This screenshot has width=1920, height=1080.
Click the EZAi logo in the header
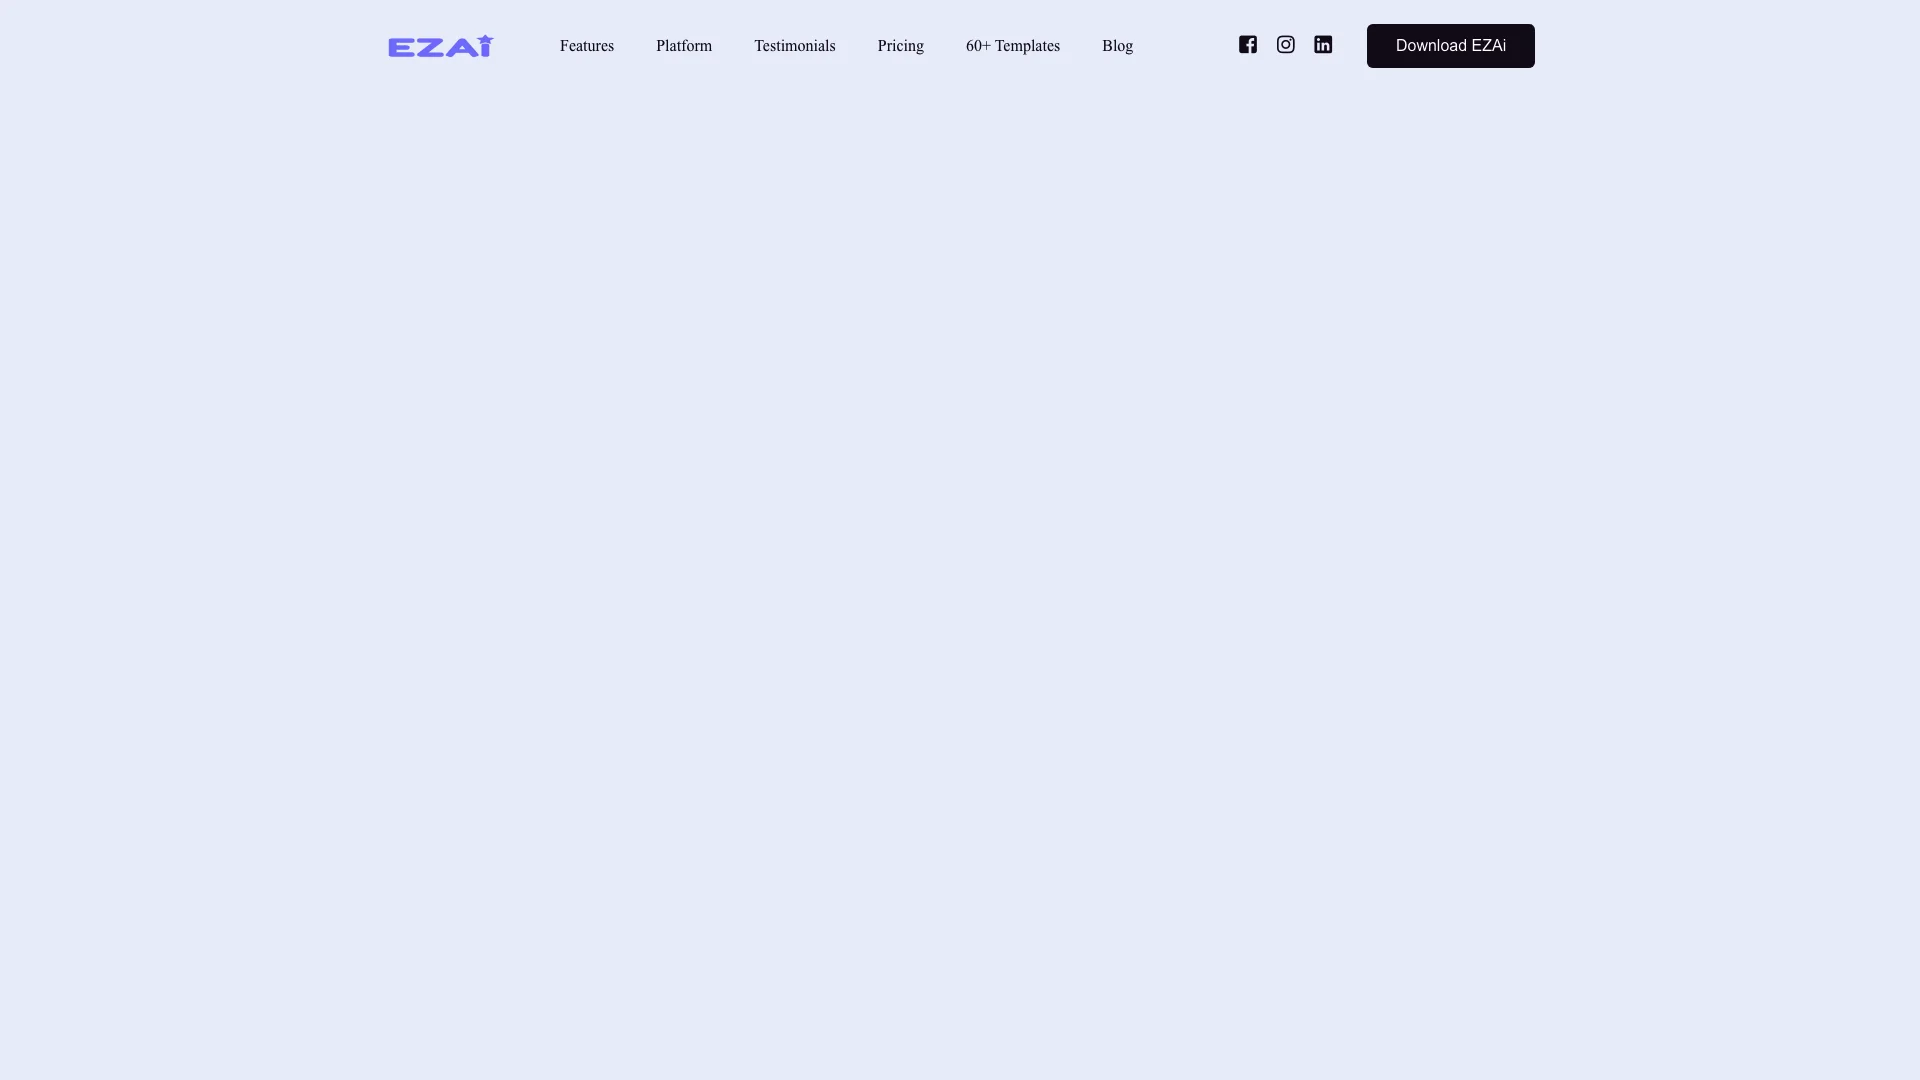442,46
